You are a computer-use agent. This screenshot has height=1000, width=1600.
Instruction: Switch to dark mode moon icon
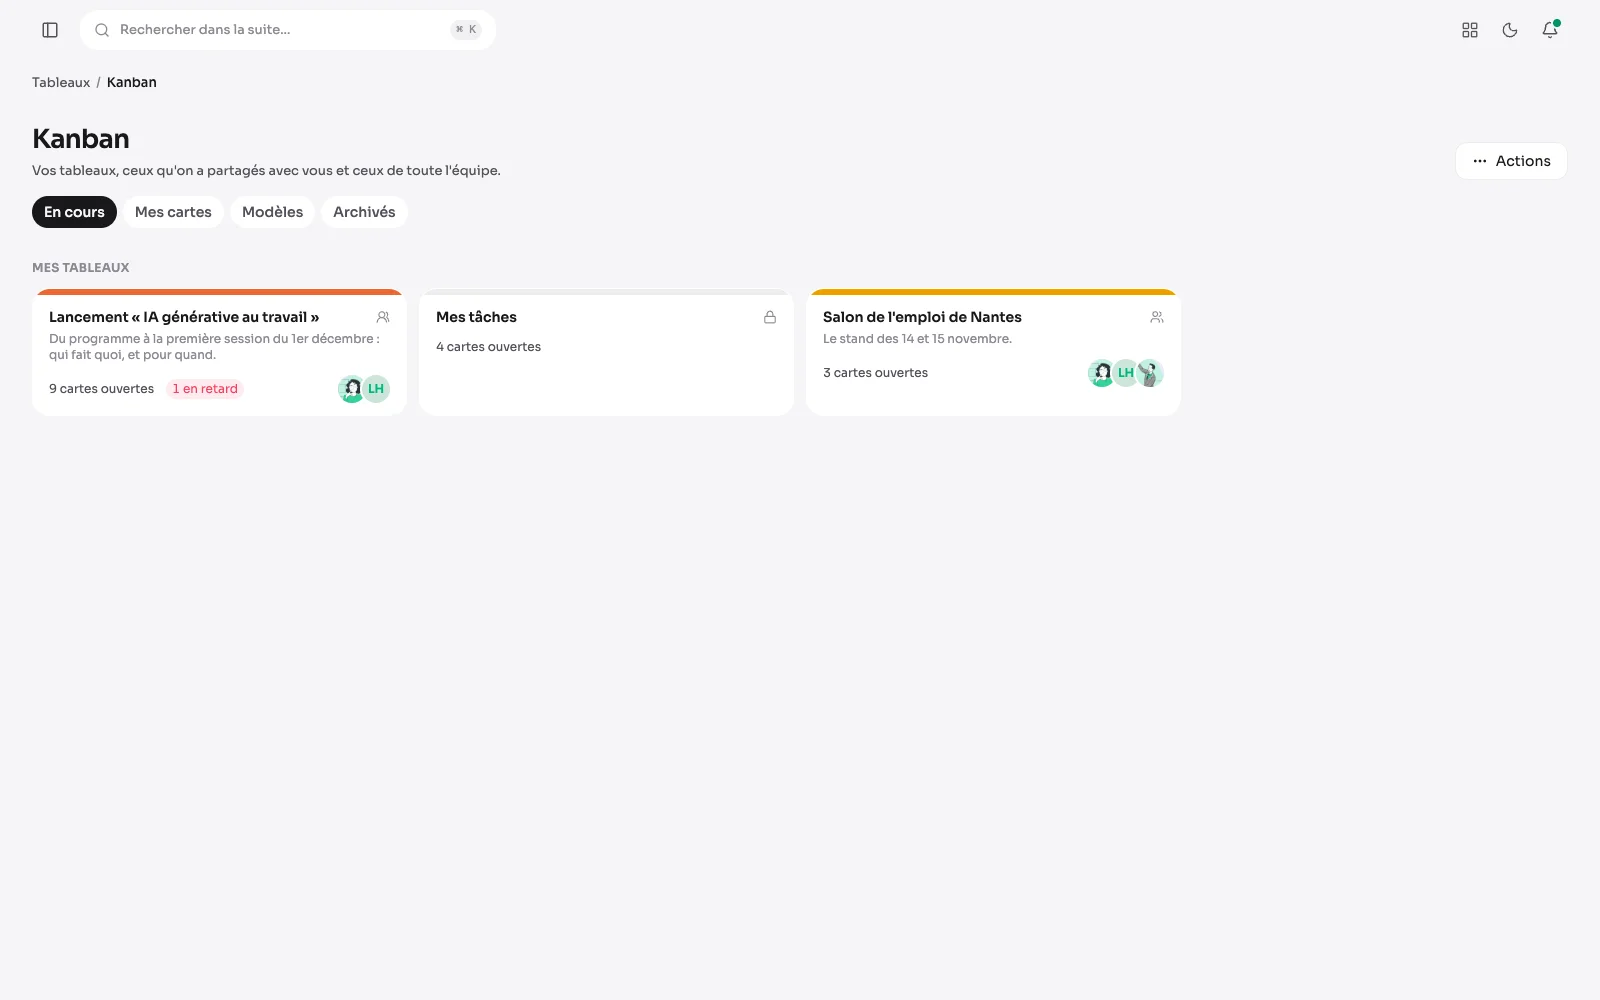[1510, 30]
